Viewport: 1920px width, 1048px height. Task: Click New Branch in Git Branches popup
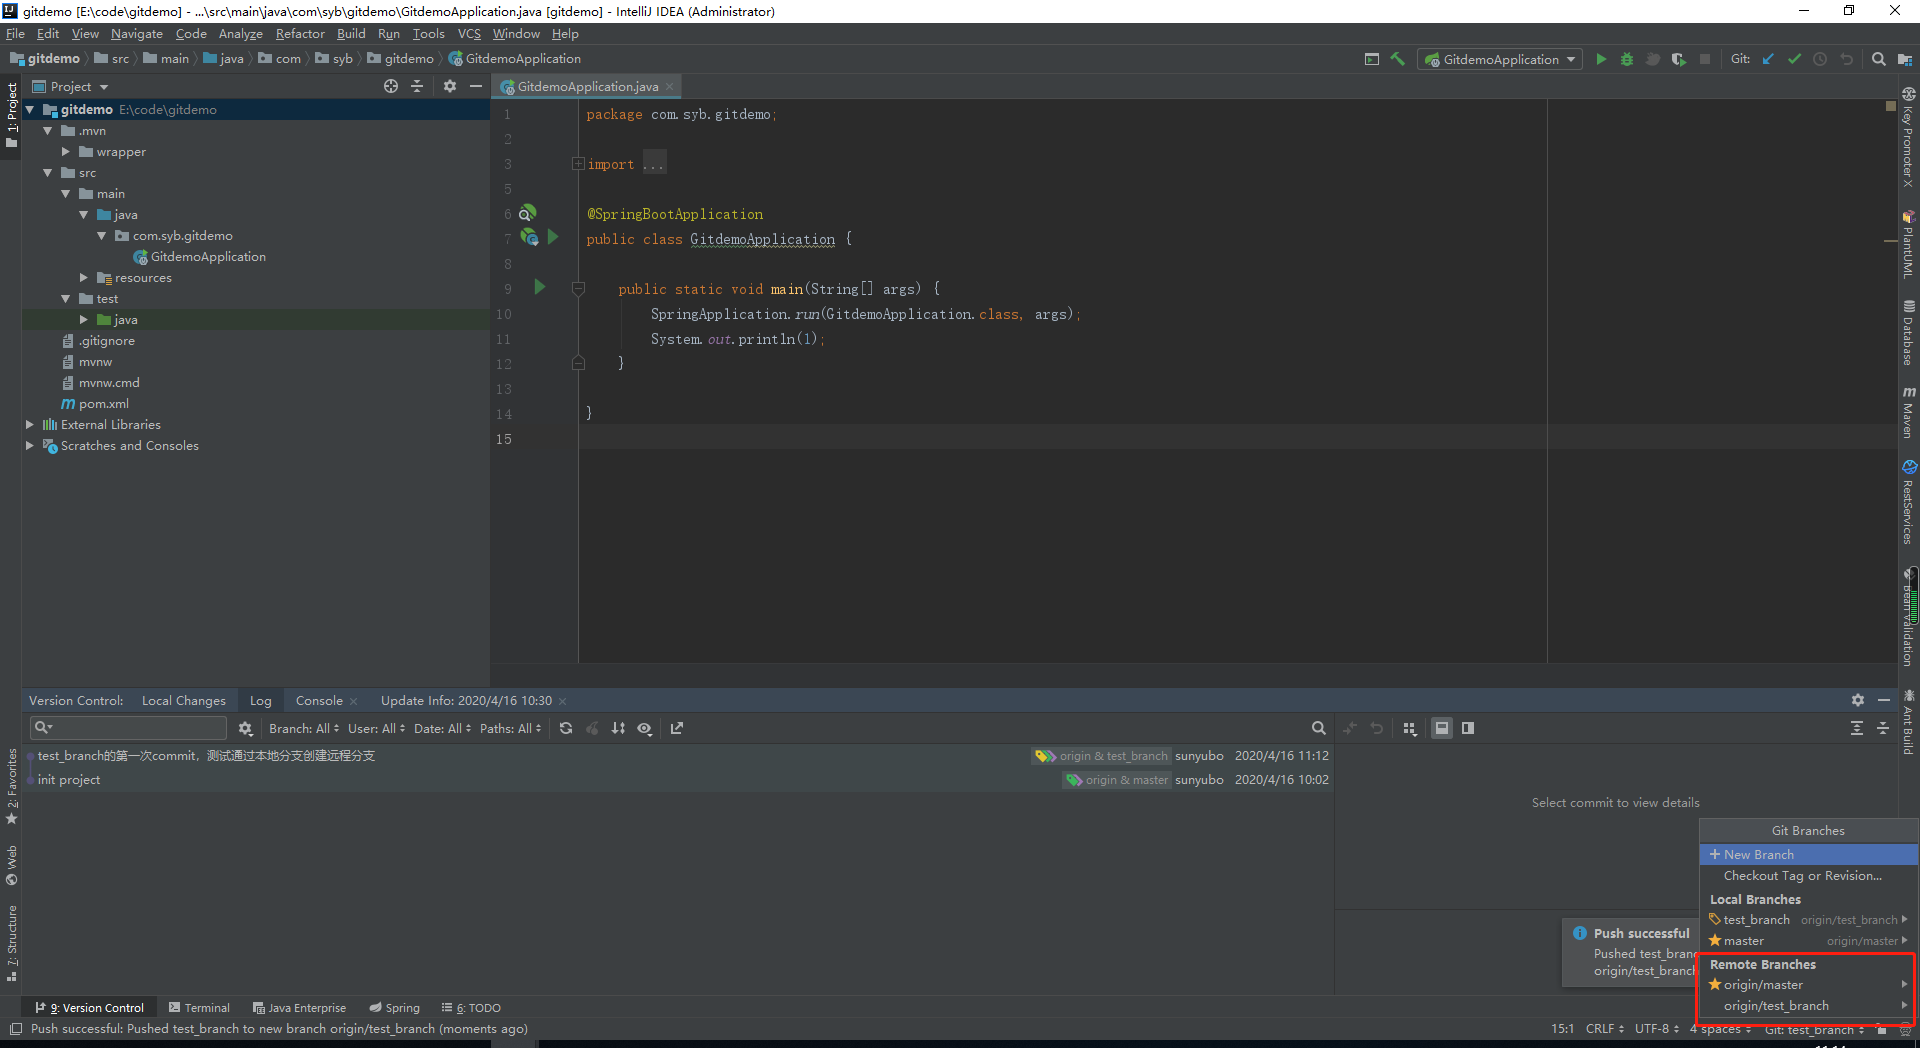[x=1808, y=854]
